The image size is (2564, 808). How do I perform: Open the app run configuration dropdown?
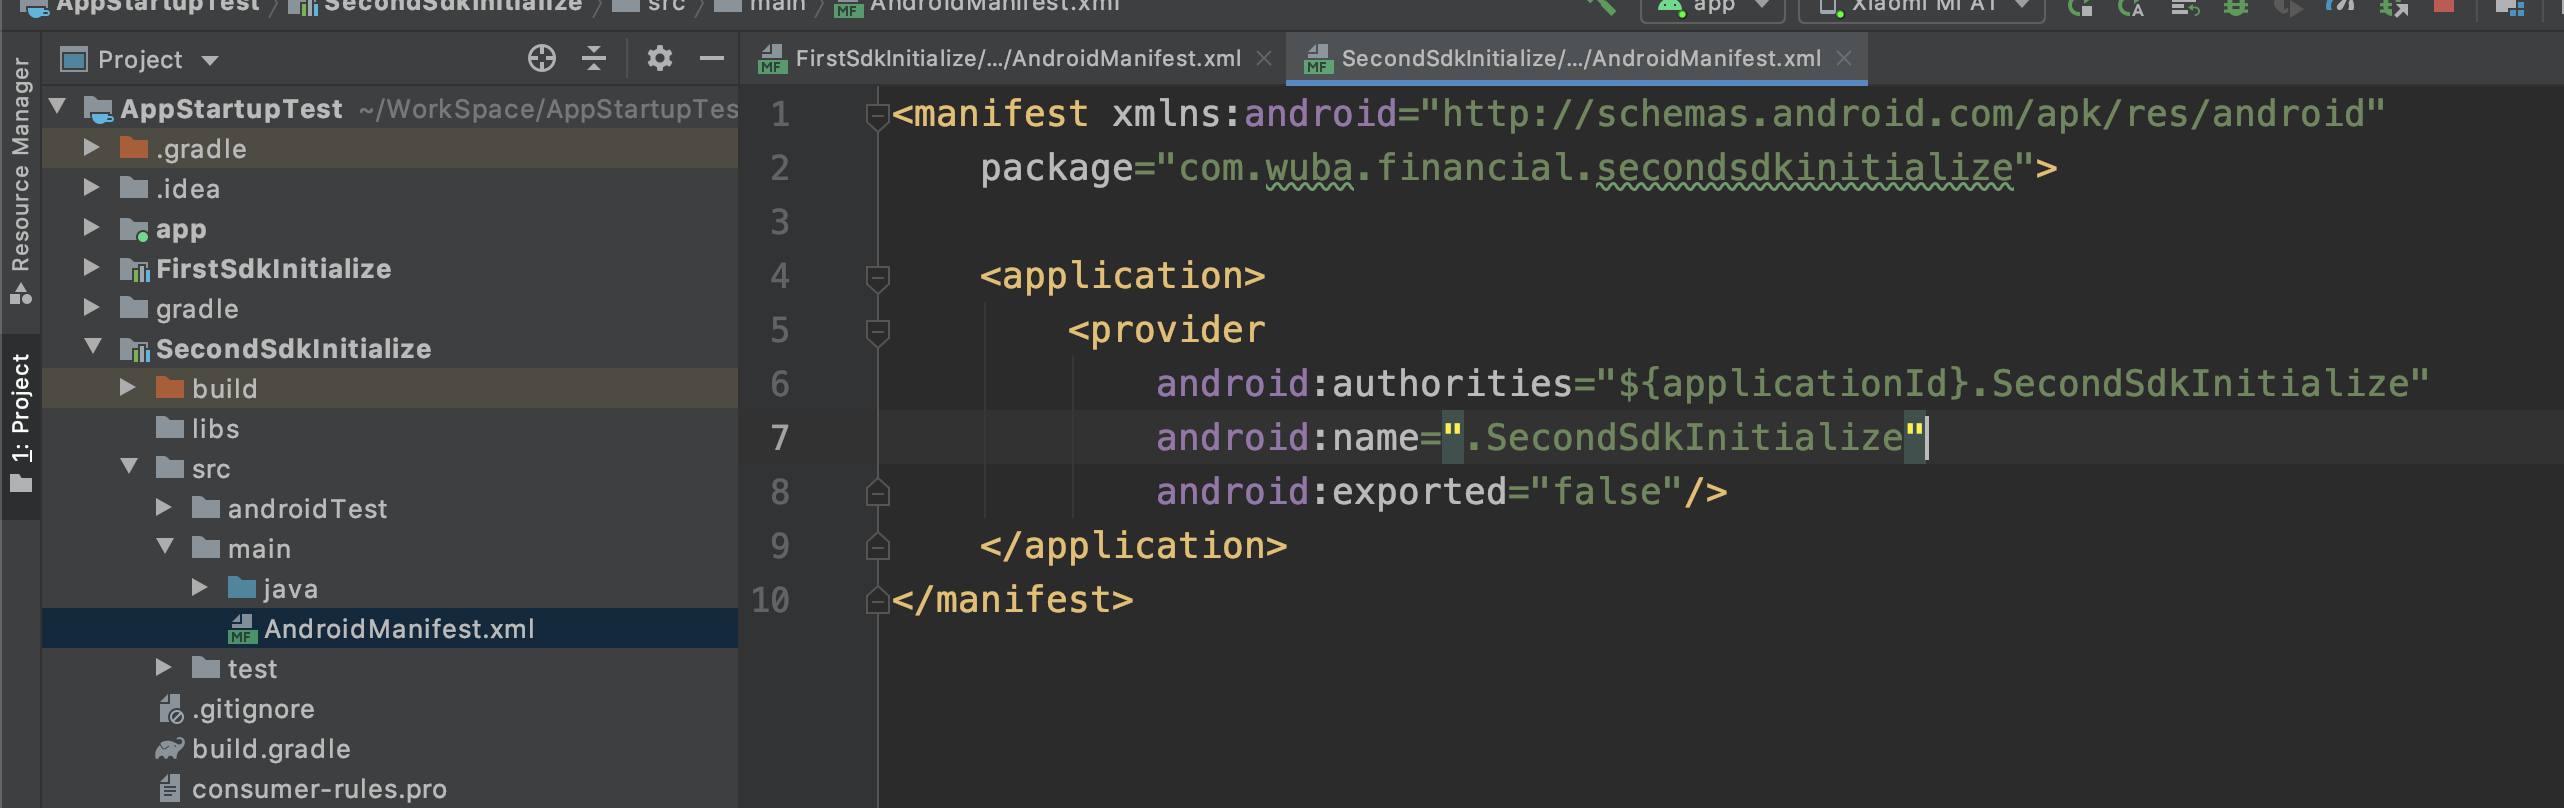coord(1712,6)
